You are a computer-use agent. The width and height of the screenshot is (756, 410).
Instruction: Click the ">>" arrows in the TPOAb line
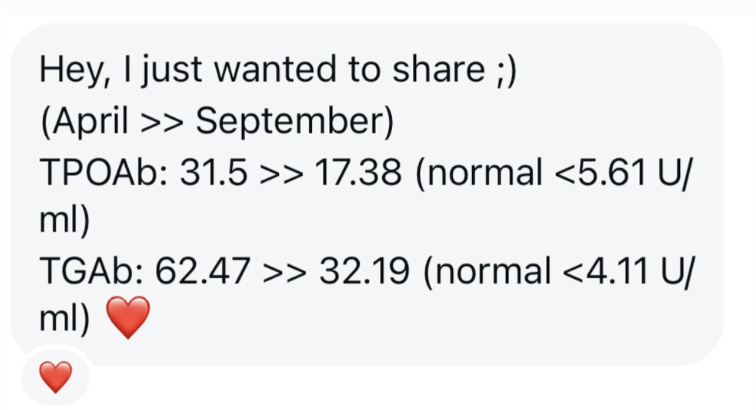point(281,170)
